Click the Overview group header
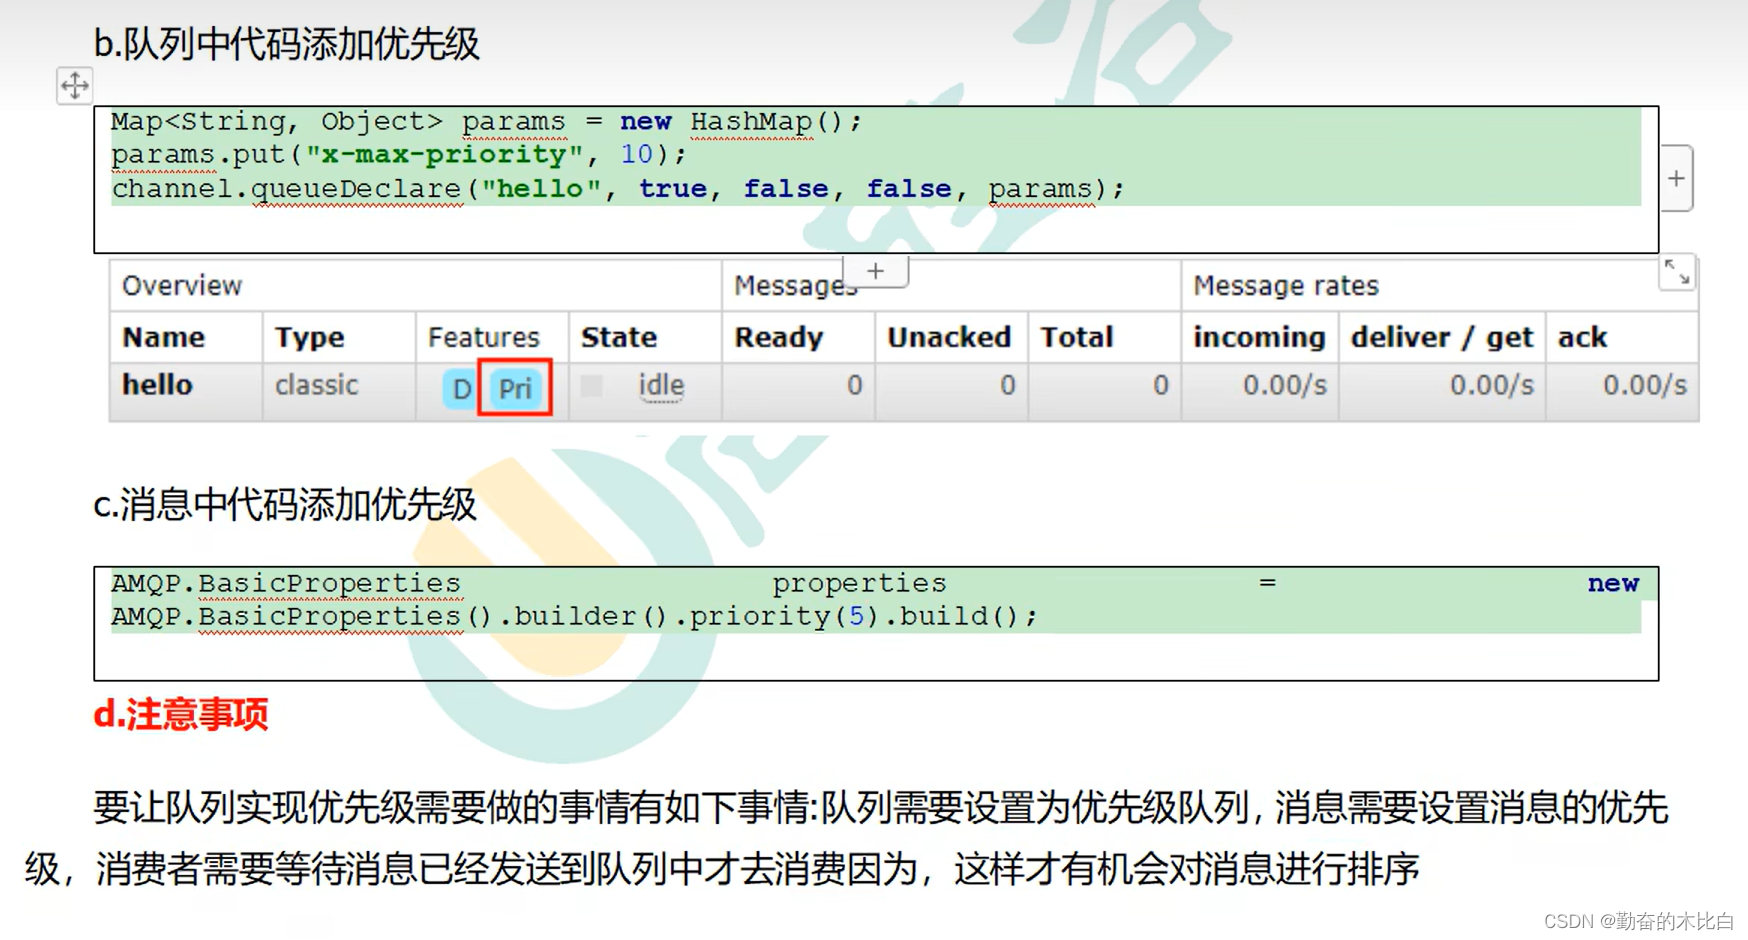This screenshot has width=1748, height=940. tap(182, 286)
